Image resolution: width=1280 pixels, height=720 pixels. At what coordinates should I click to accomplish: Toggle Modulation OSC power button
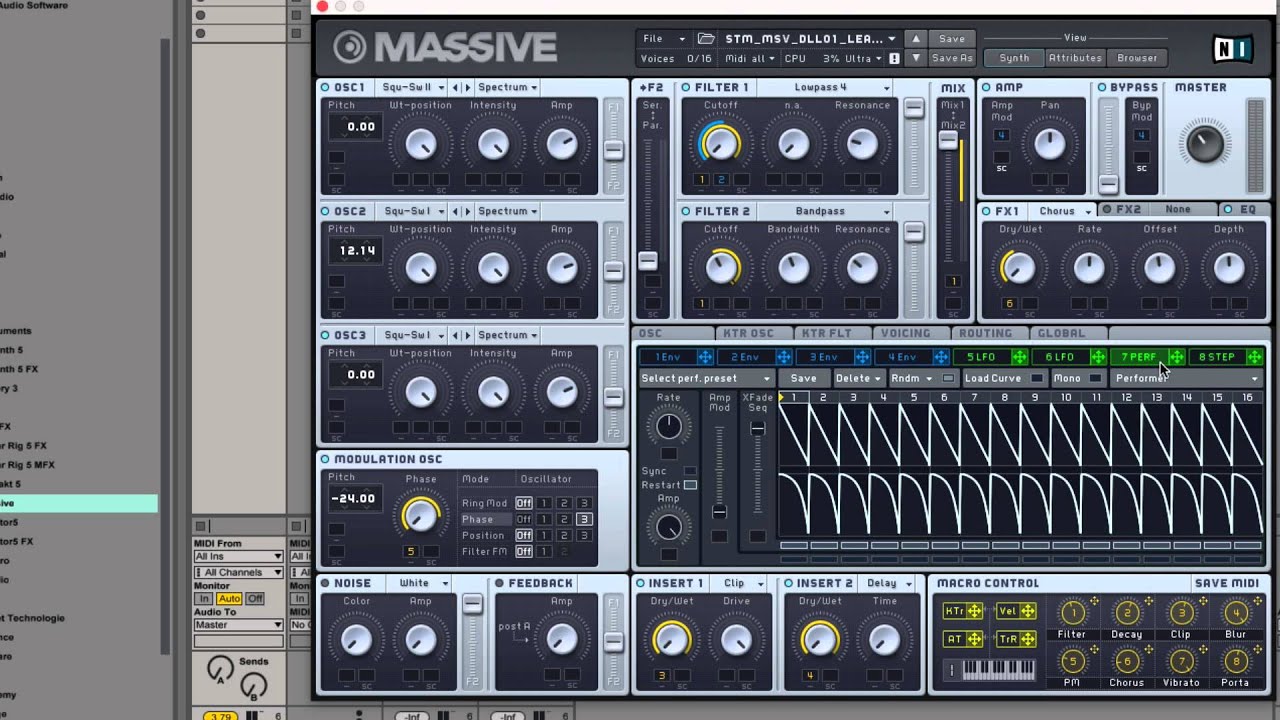click(x=326, y=459)
